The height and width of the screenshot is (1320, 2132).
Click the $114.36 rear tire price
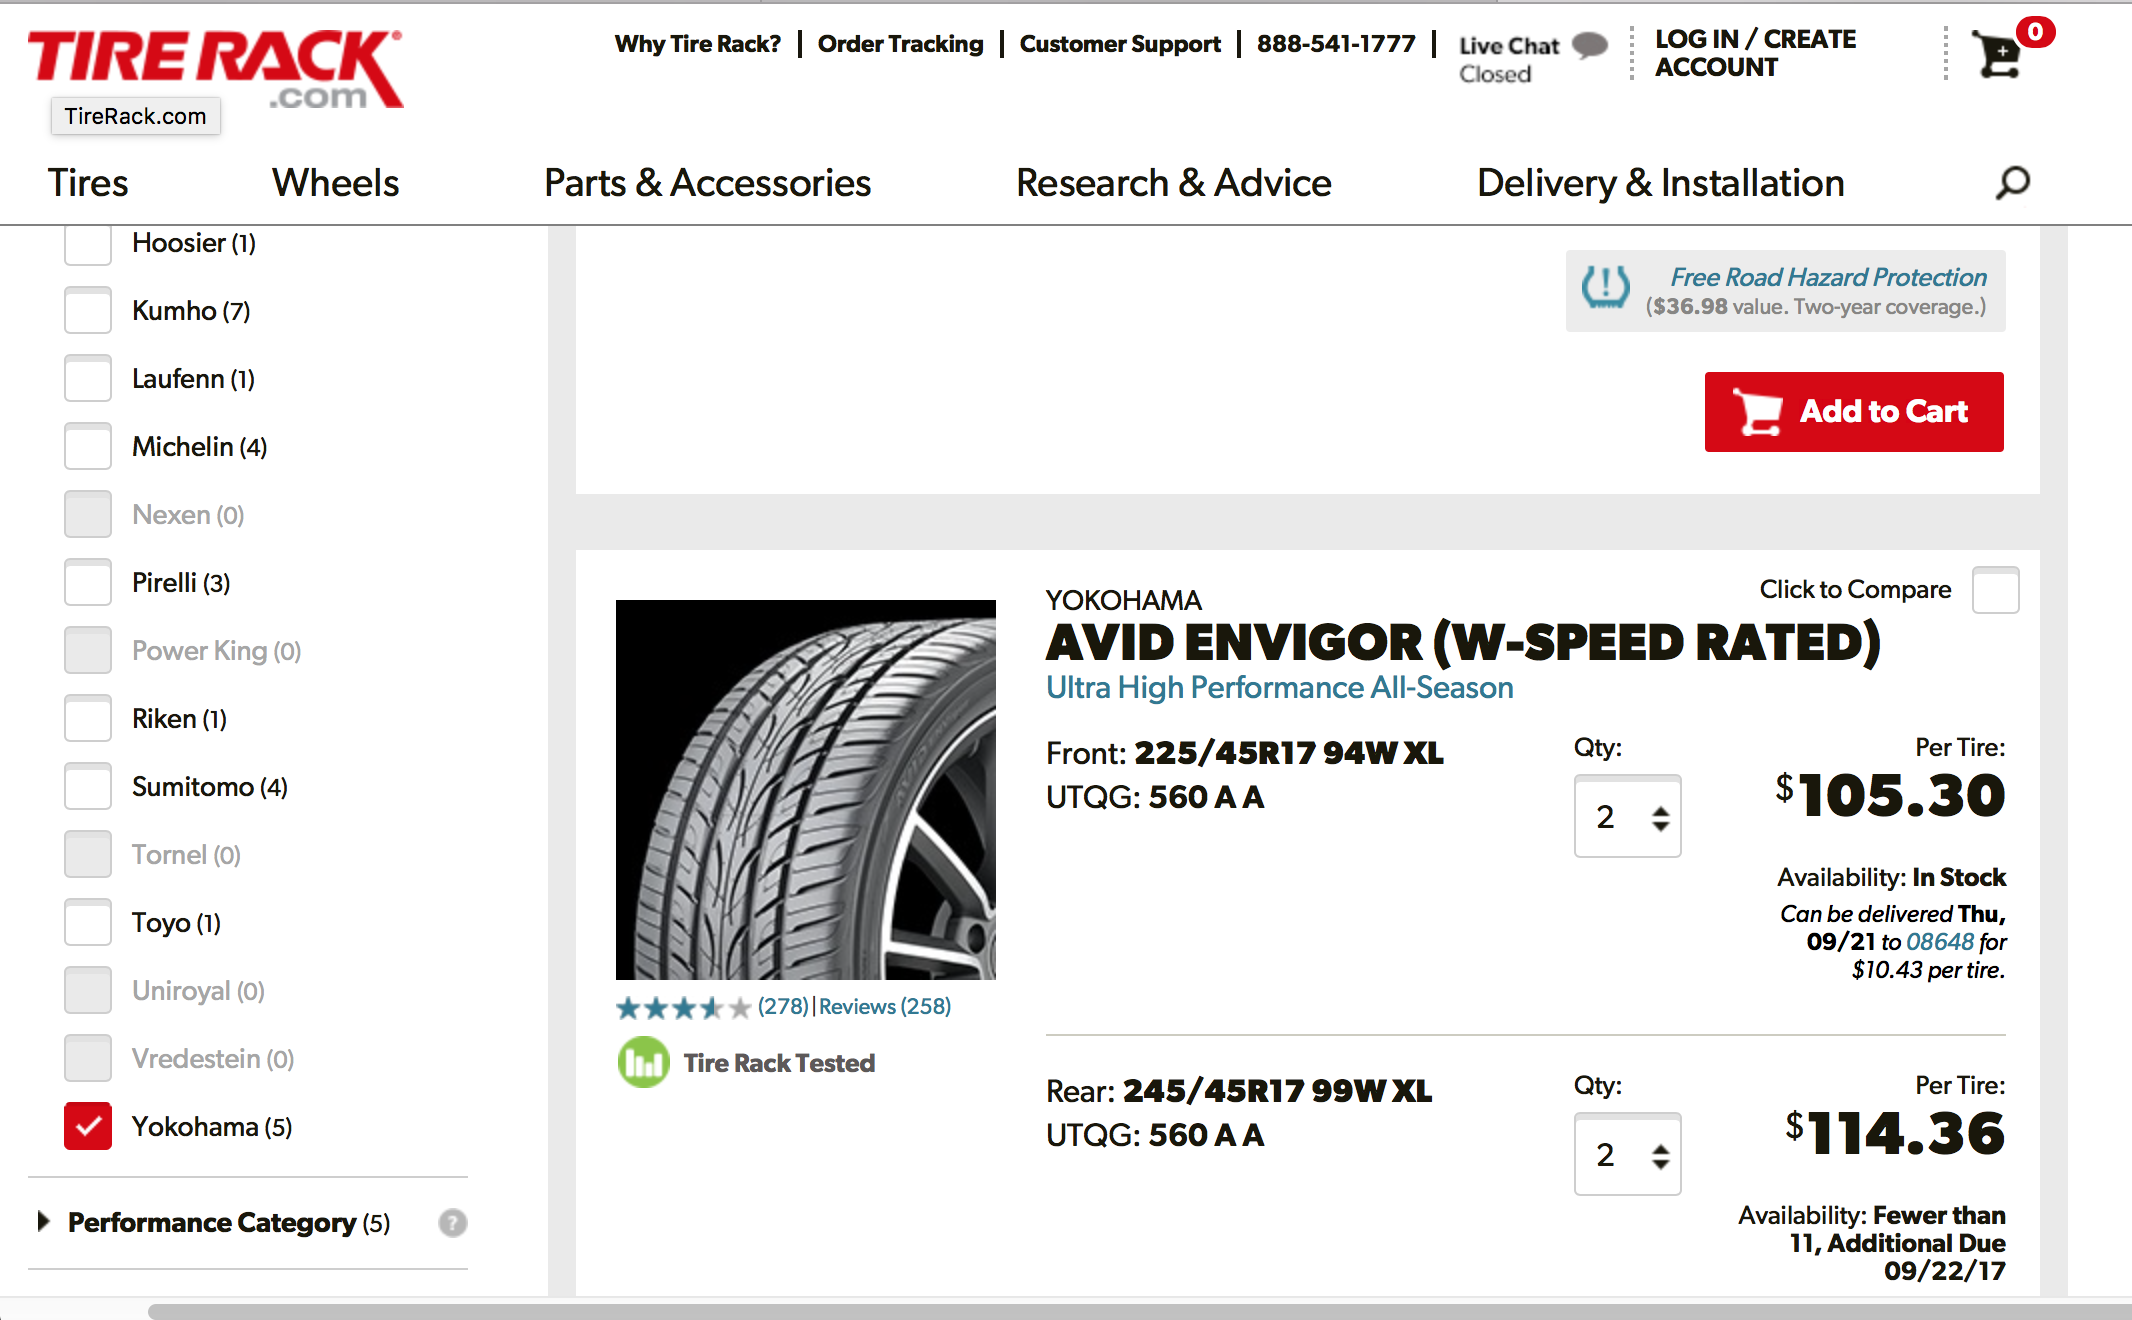(x=1895, y=1134)
